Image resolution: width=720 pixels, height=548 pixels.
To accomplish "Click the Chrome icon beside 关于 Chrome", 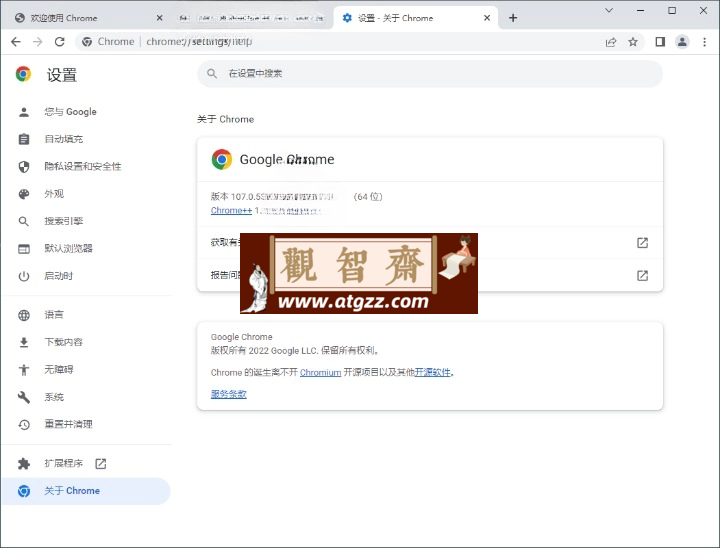I will click(x=24, y=491).
